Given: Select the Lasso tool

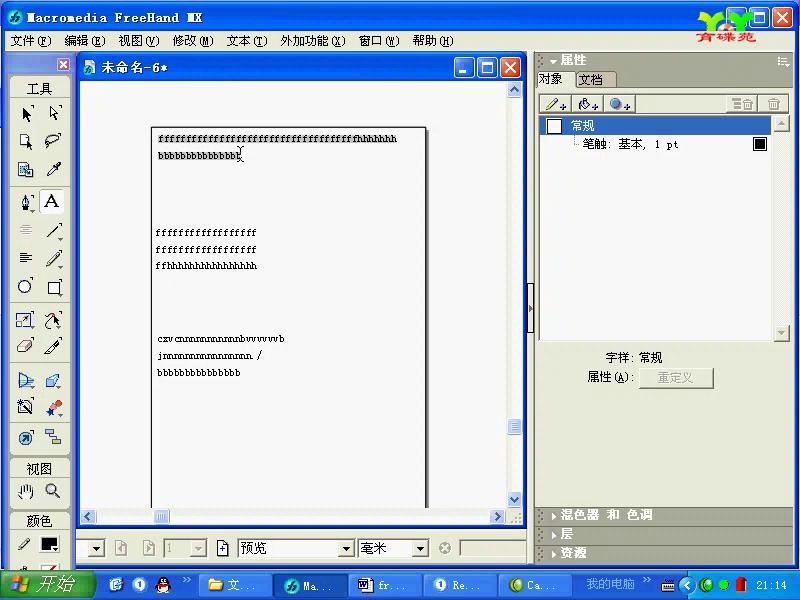Looking at the screenshot, I should click(54, 141).
